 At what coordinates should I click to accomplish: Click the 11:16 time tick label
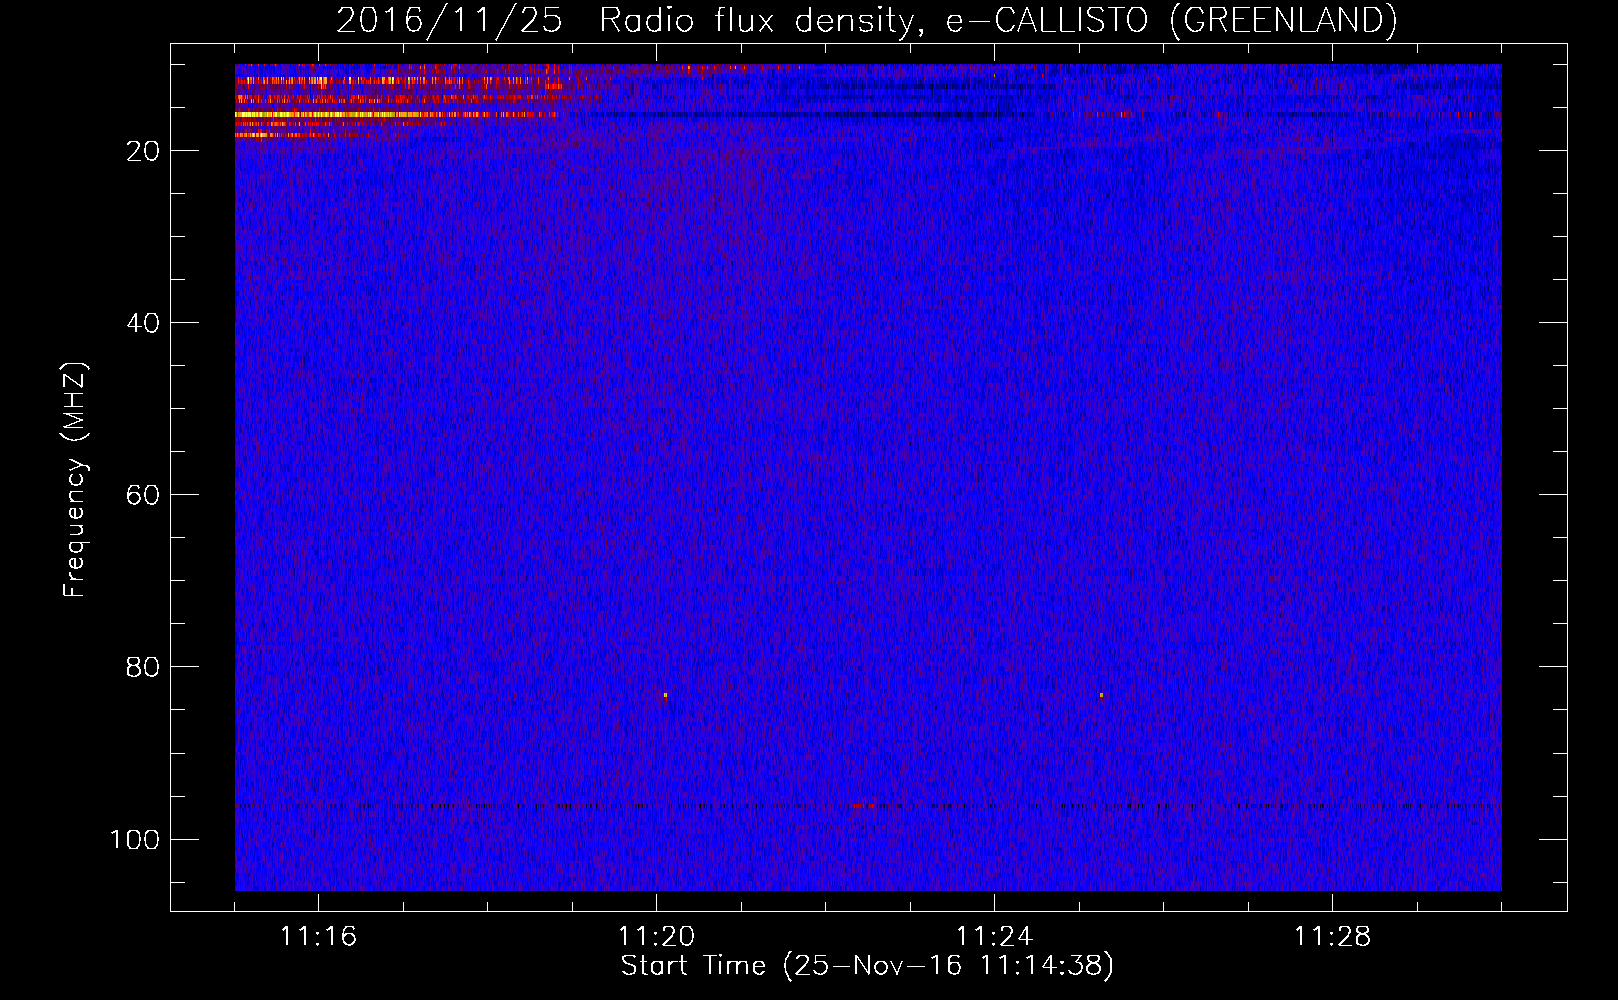(x=318, y=937)
